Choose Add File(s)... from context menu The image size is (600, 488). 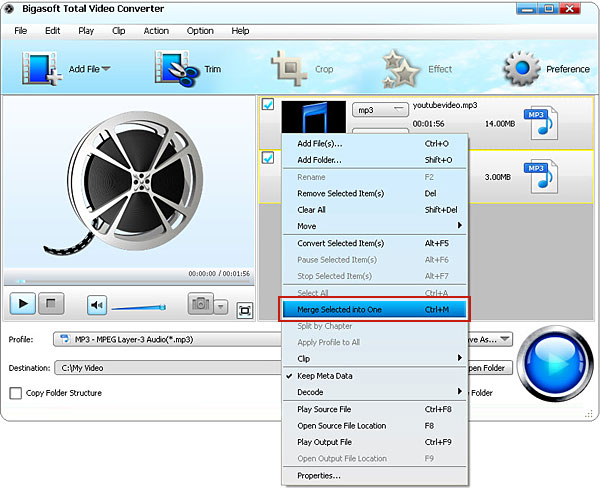click(374, 144)
